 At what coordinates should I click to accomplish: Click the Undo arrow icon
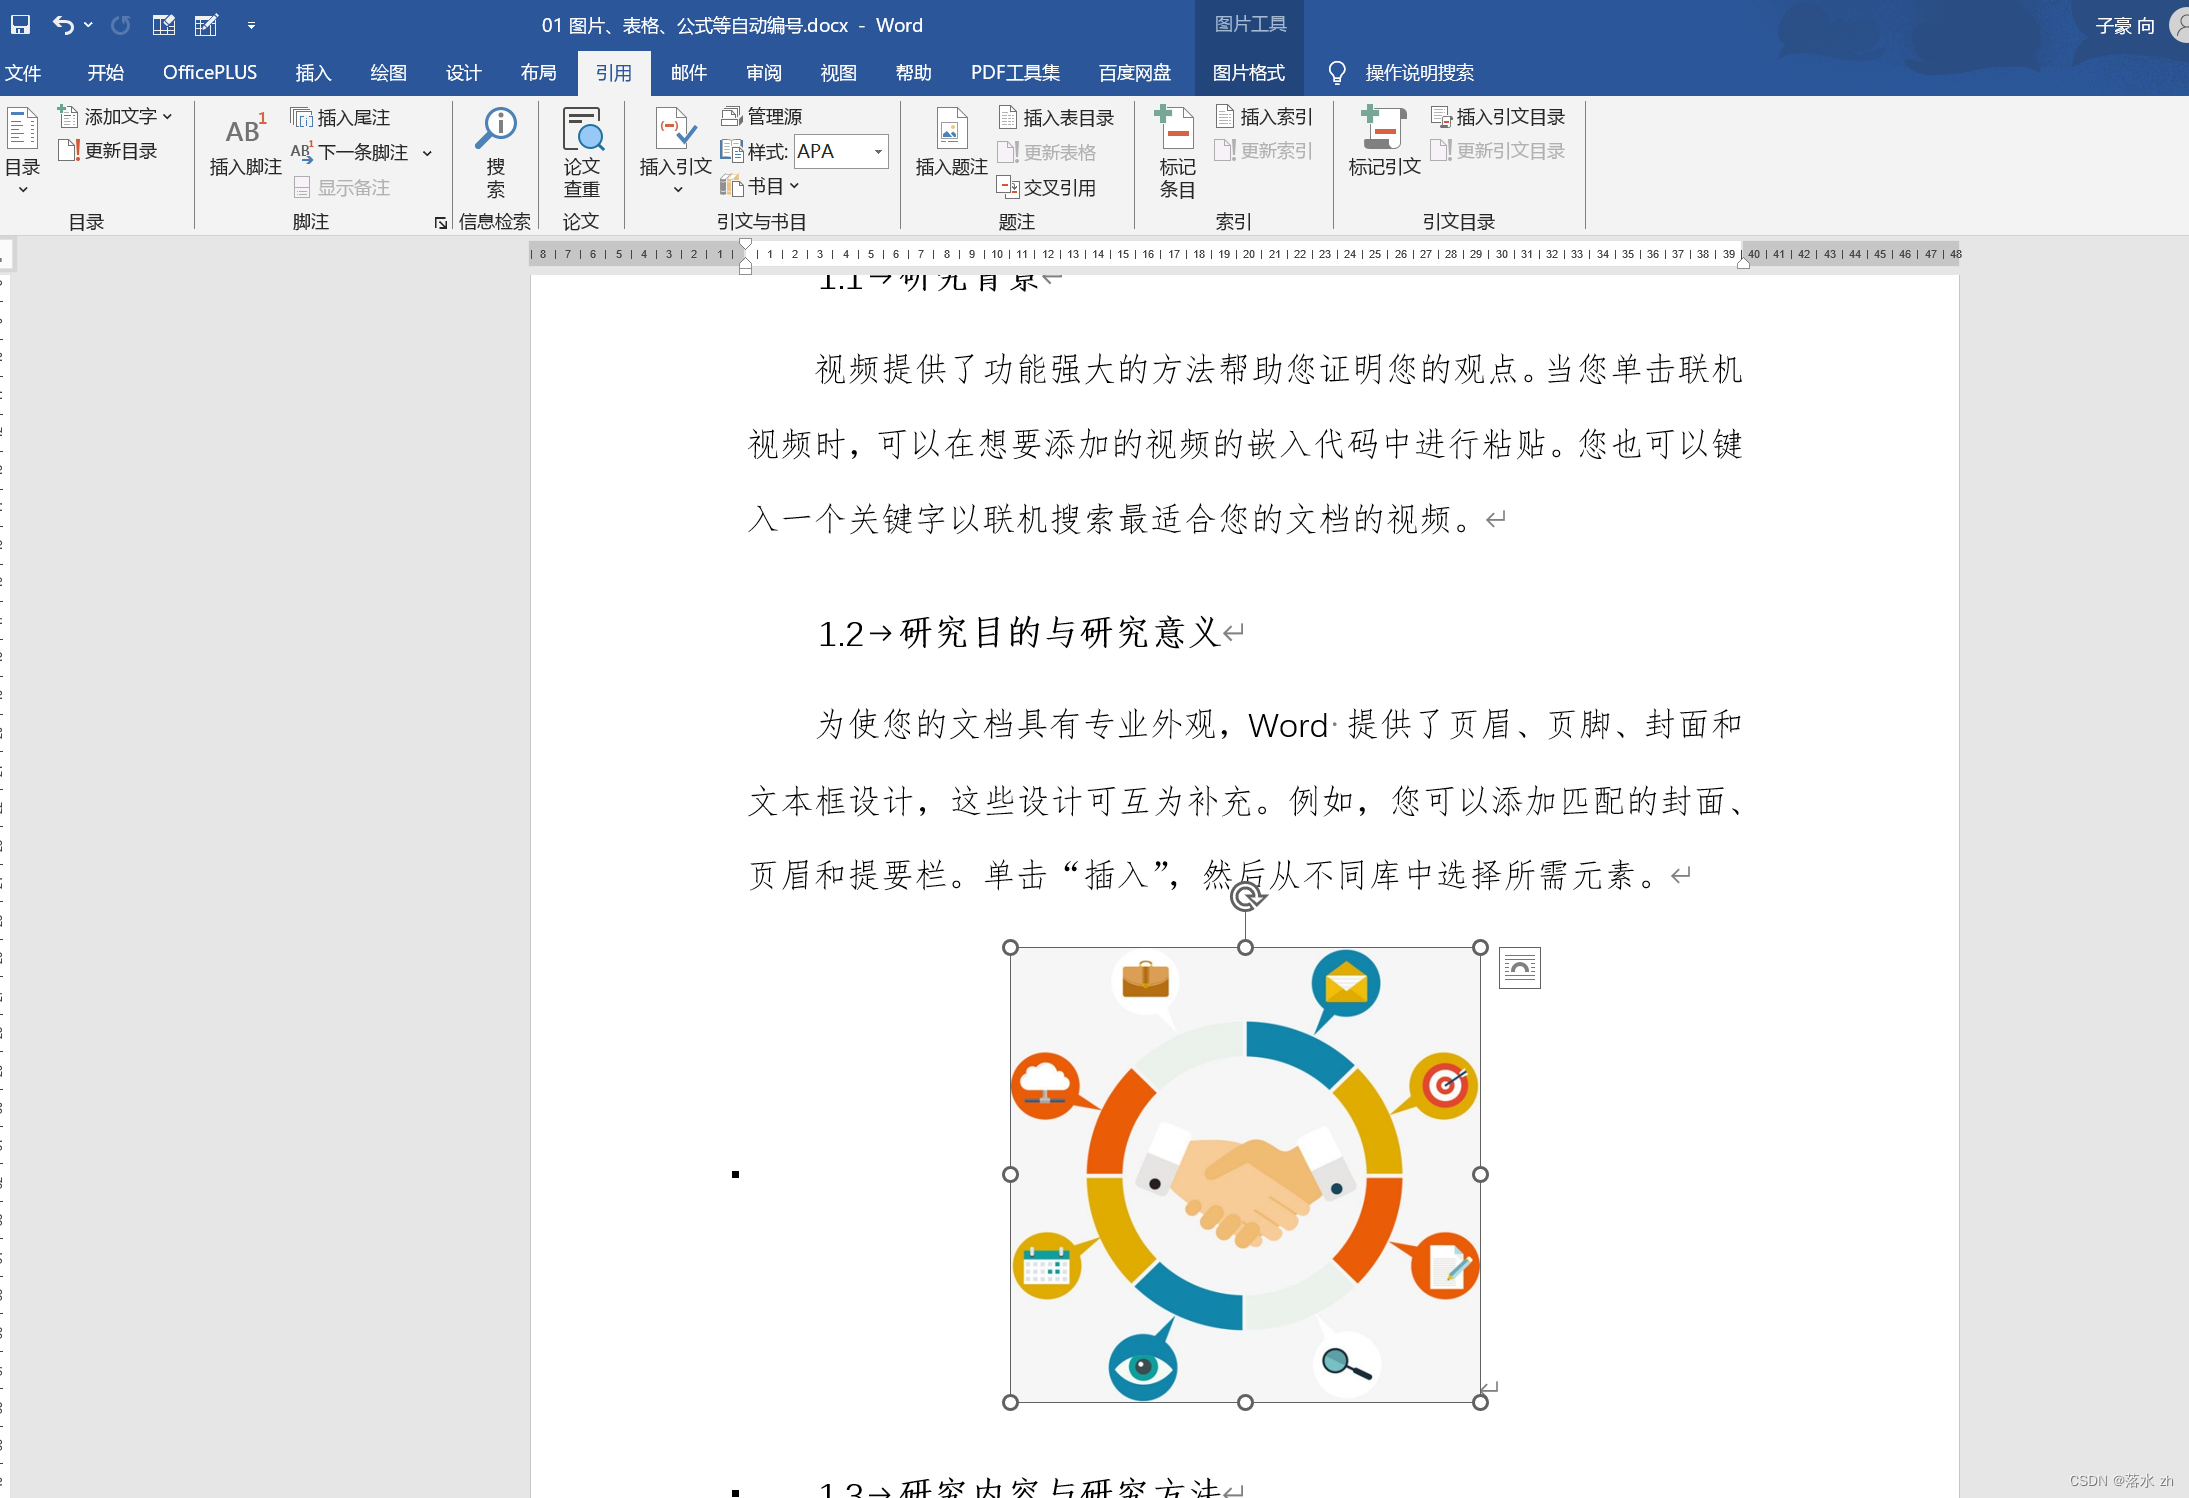[63, 25]
